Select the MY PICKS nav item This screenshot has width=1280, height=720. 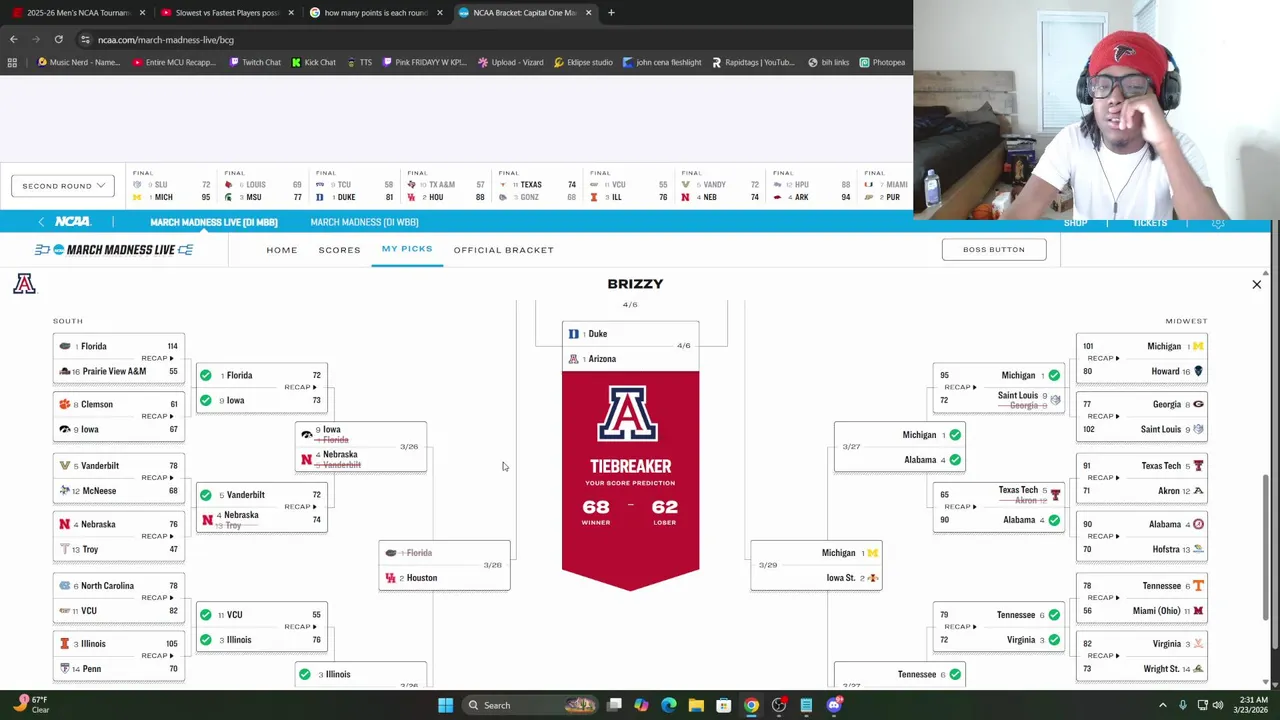(407, 249)
